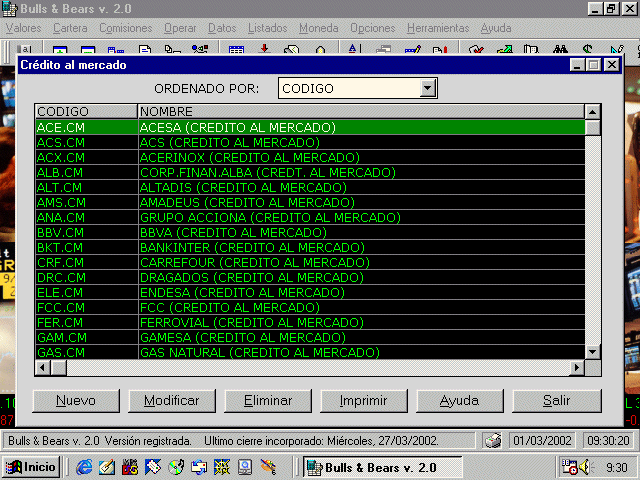This screenshot has width=640, height=480.
Task: Click the binoculars search toolbar icon
Action: click(x=560, y=49)
